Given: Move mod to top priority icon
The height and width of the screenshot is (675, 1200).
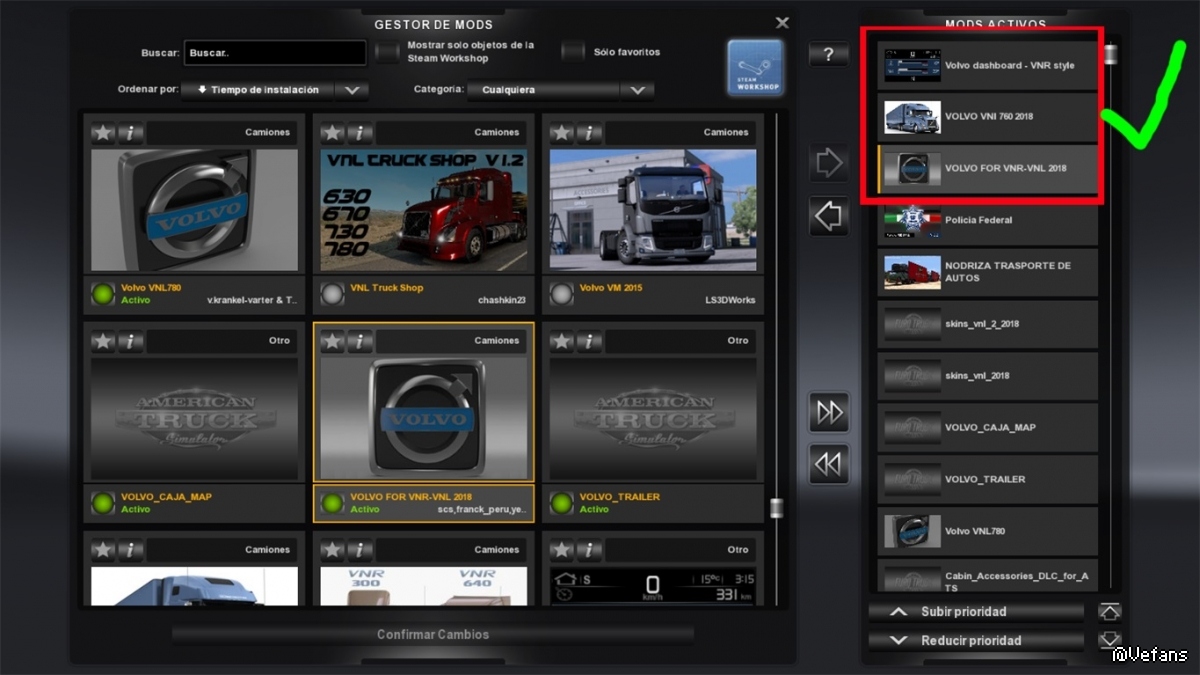Looking at the screenshot, I should point(1109,612).
